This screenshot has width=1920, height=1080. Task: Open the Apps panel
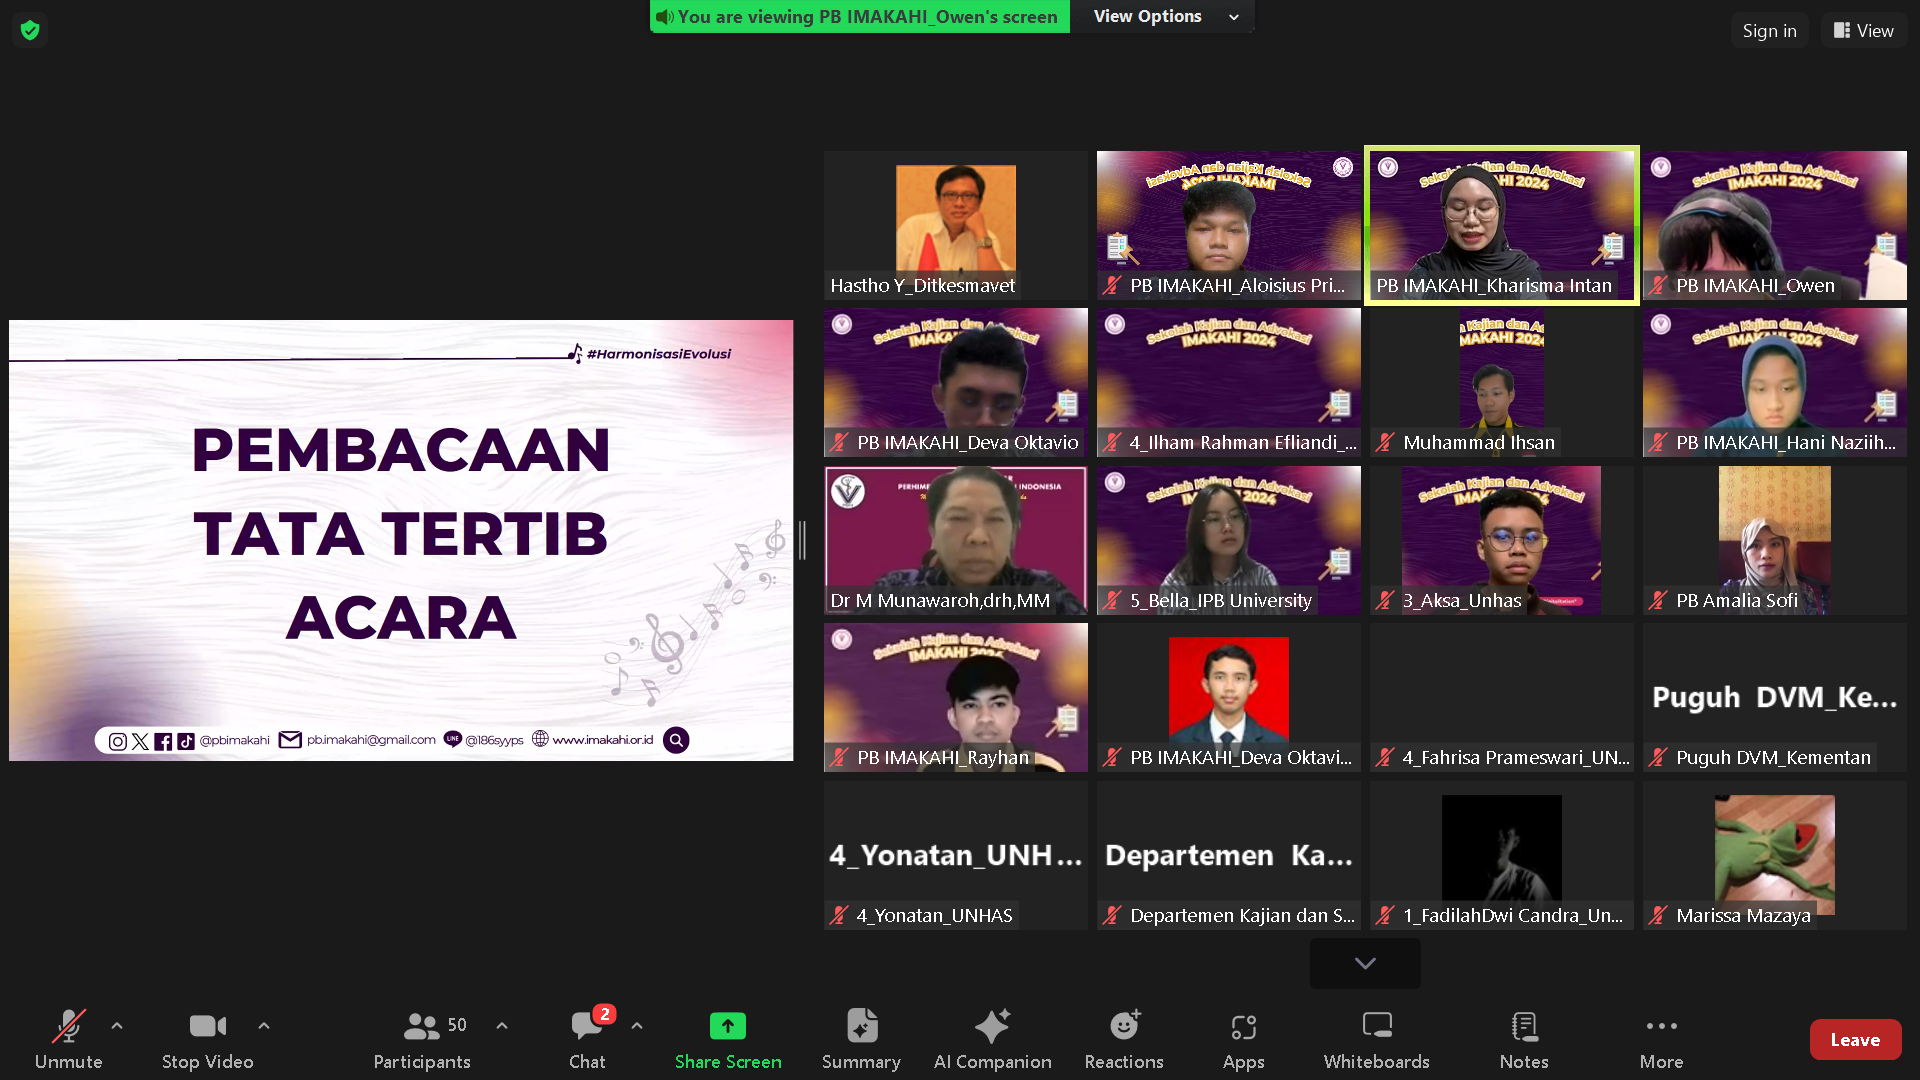tap(1243, 1039)
